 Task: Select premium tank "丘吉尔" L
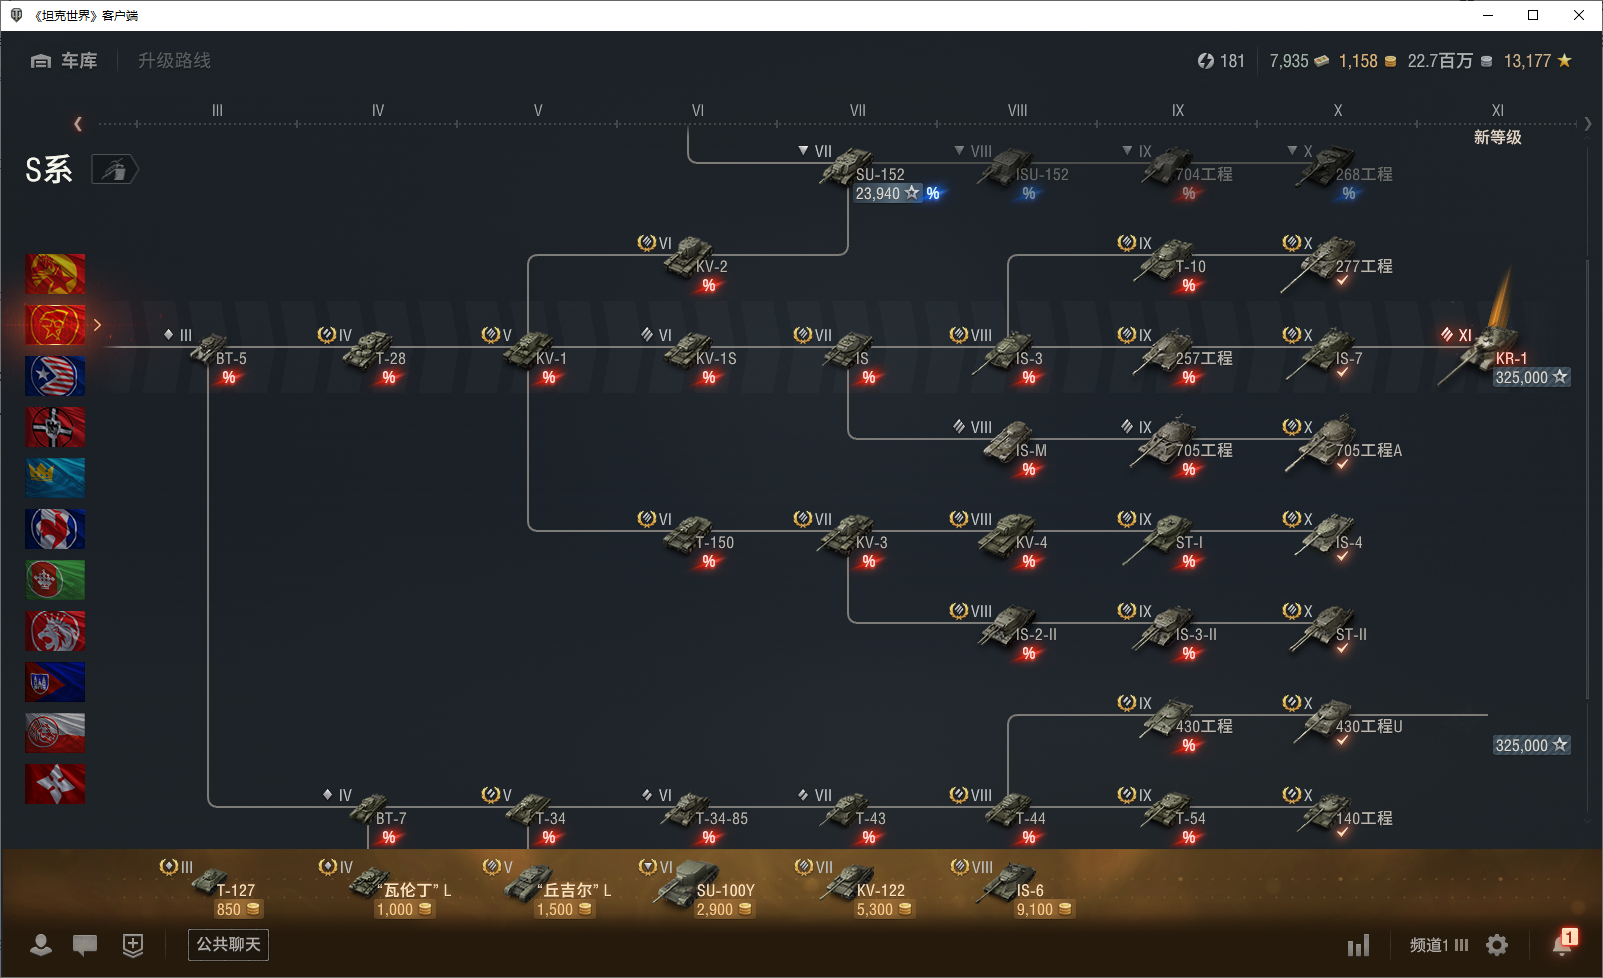[x=548, y=888]
